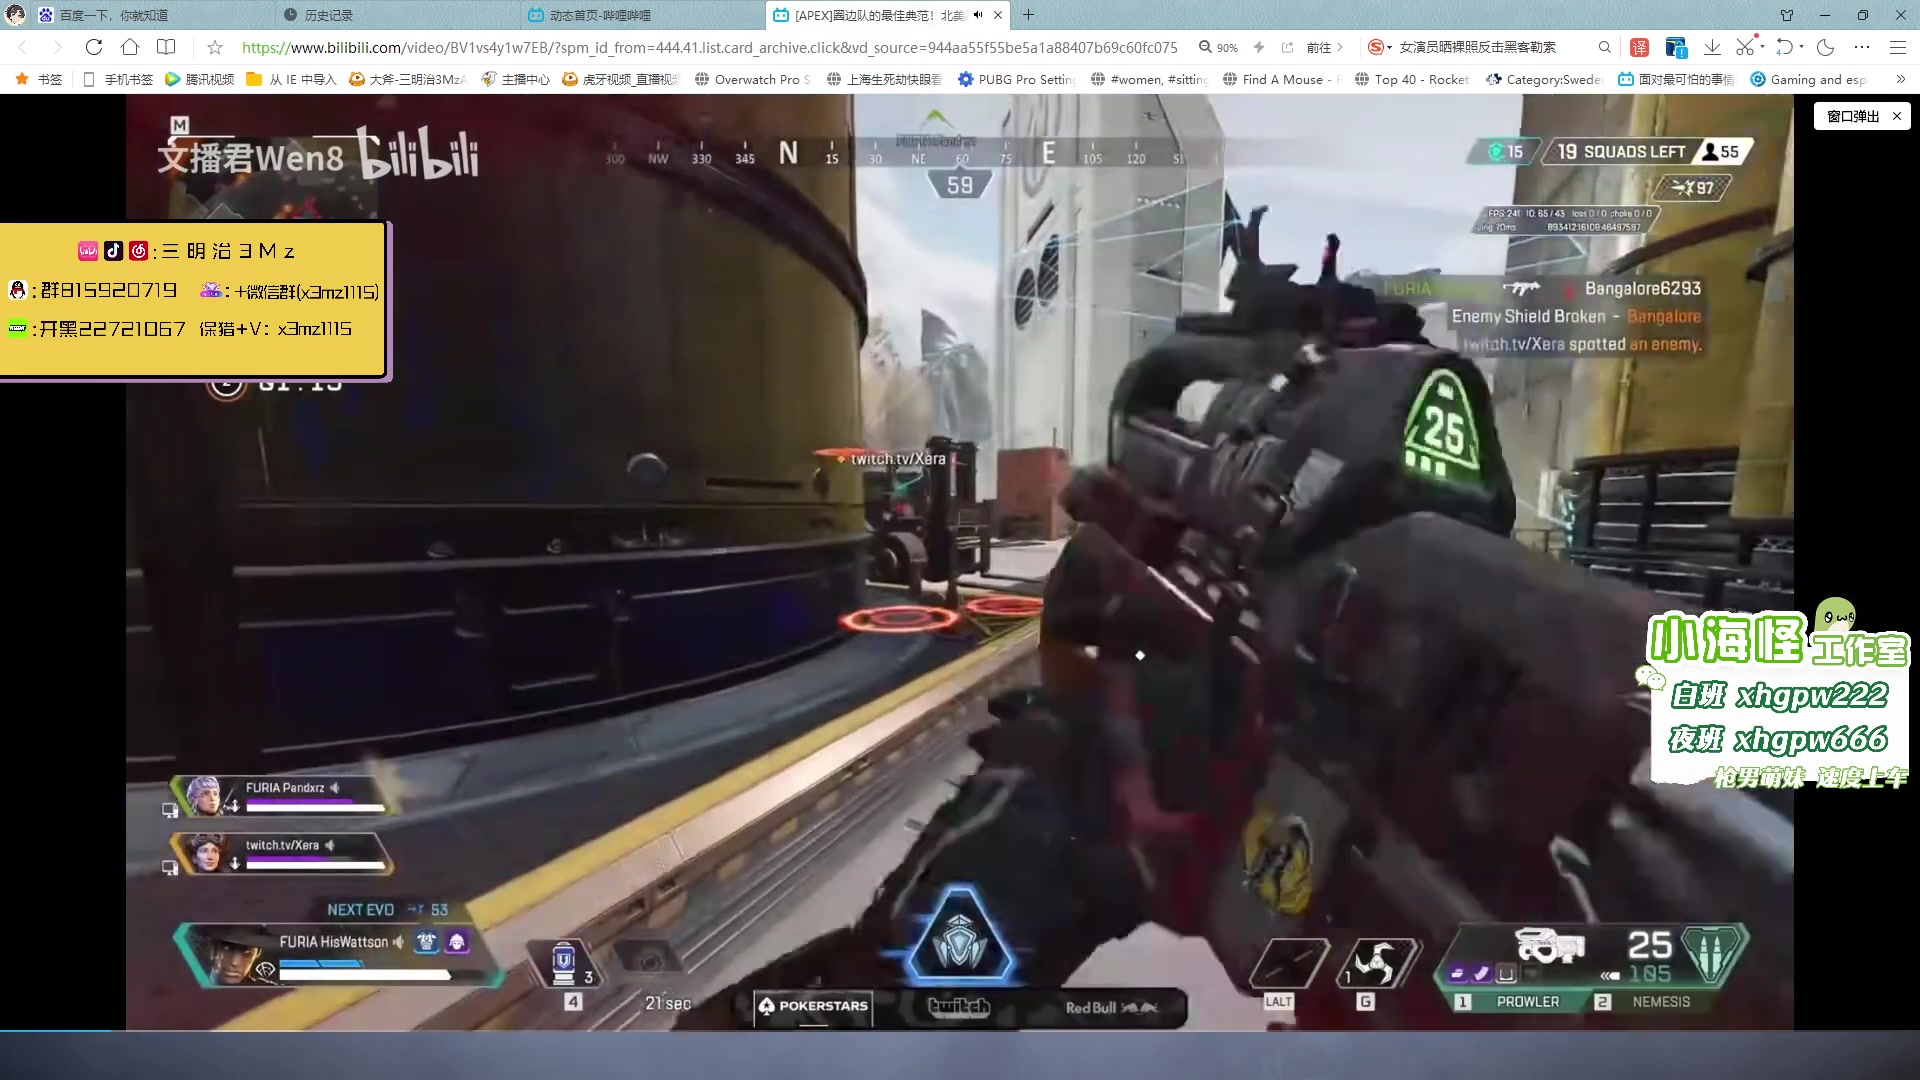
Task: Expand the screenshot tool dropdown arrow
Action: click(1762, 46)
